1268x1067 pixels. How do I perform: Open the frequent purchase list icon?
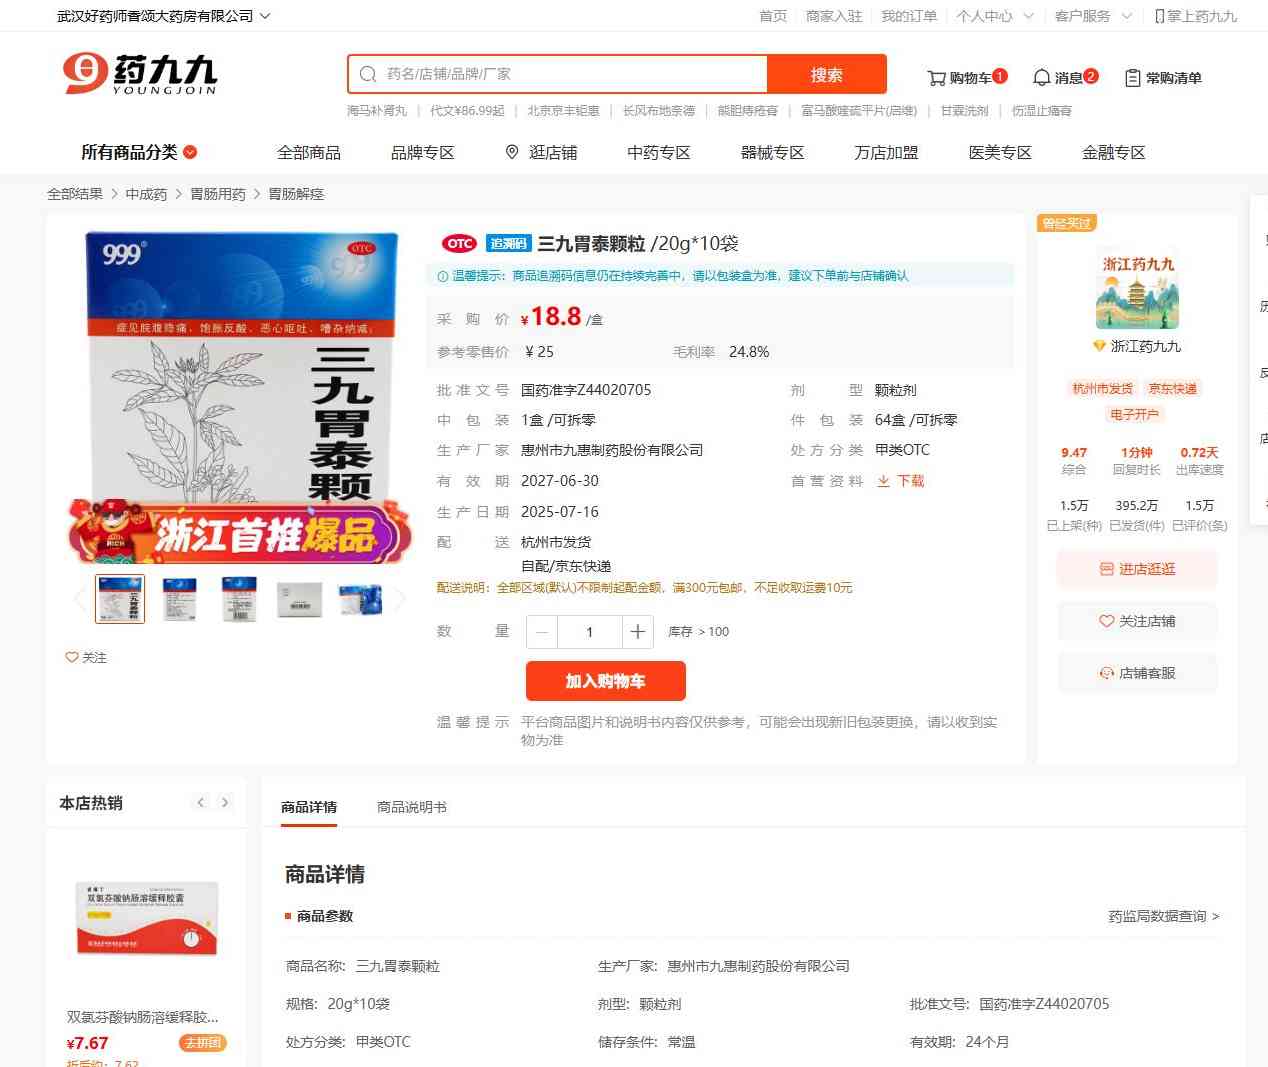[1133, 78]
